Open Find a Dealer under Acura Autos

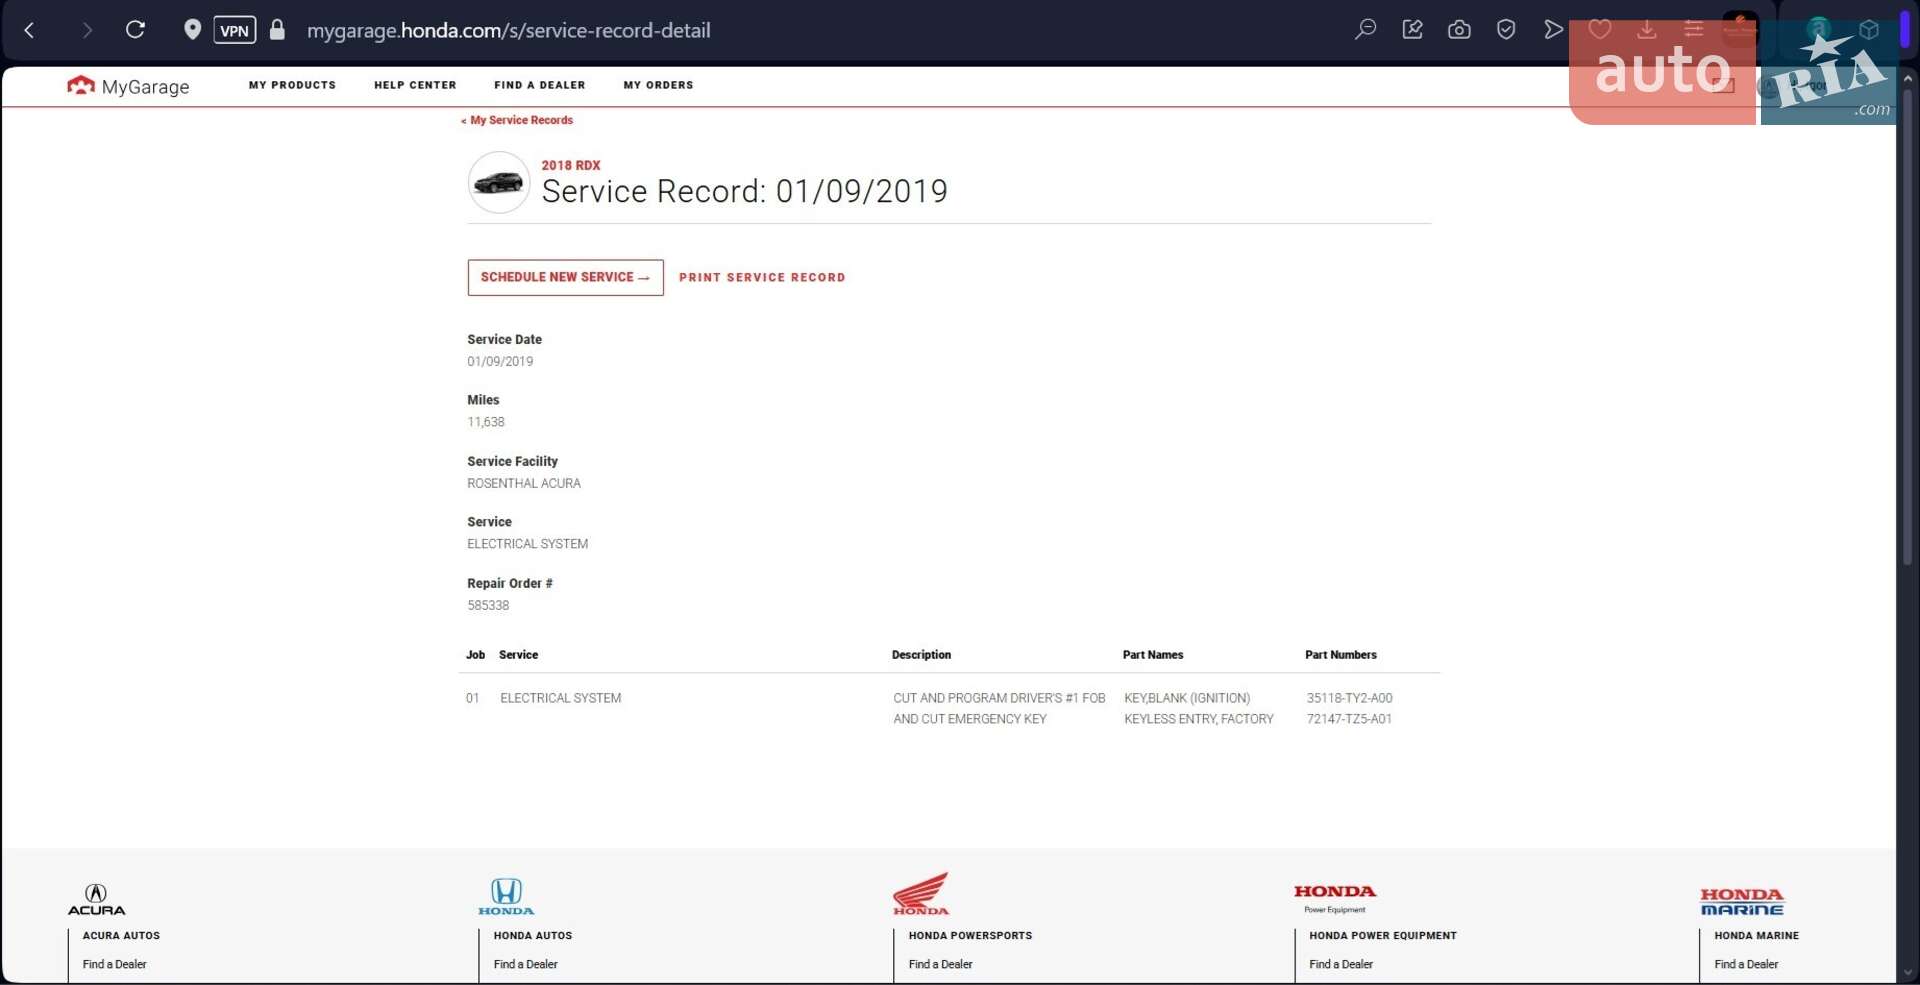(x=115, y=964)
